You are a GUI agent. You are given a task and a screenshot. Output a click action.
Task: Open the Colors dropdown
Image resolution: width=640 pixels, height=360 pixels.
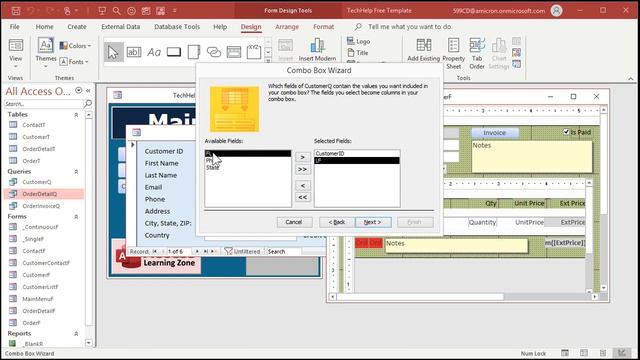[x=76, y=46]
